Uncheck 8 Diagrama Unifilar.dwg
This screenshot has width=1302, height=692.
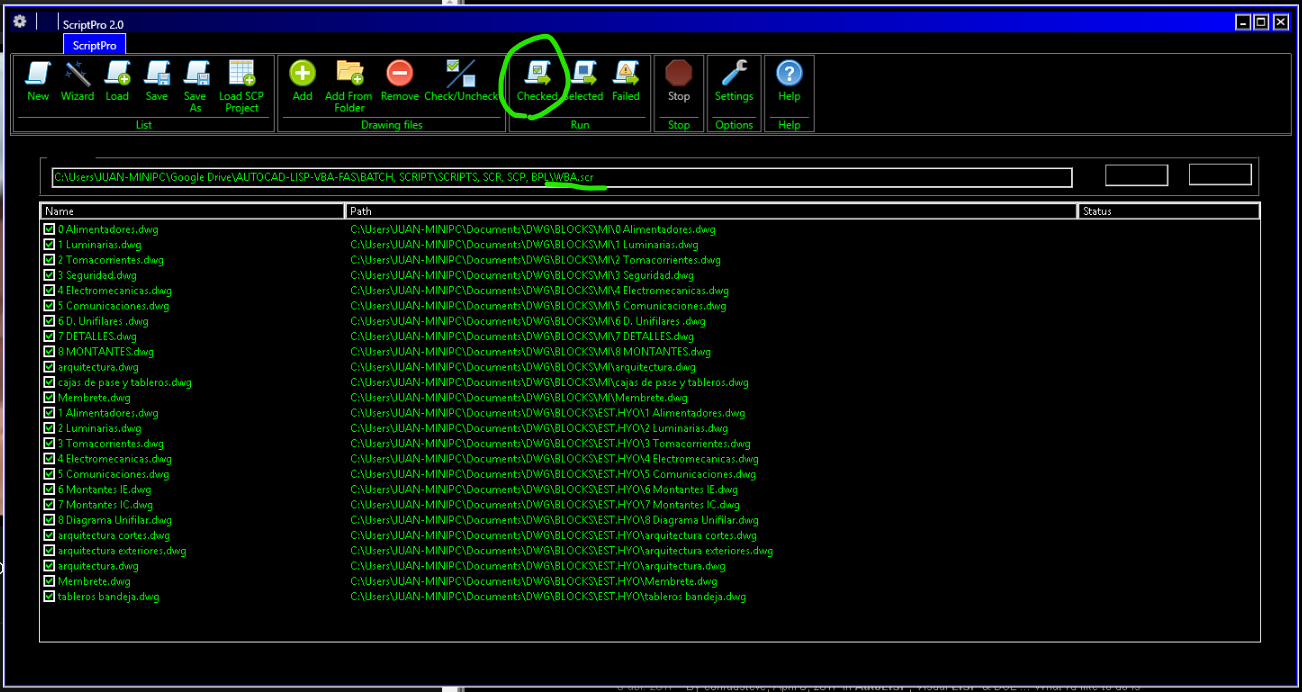[49, 520]
